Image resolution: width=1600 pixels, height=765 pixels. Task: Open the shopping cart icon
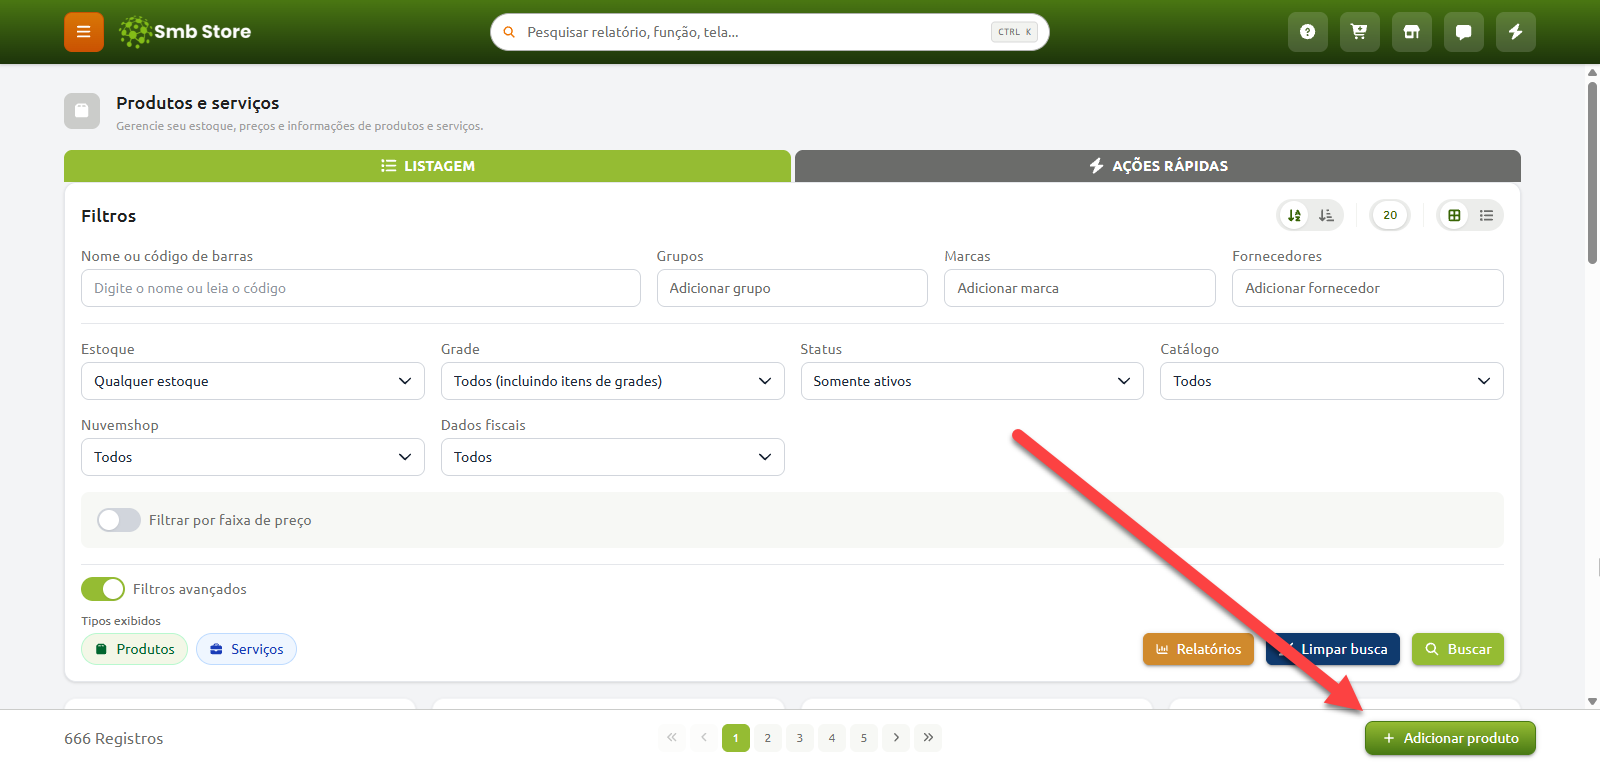point(1359,32)
